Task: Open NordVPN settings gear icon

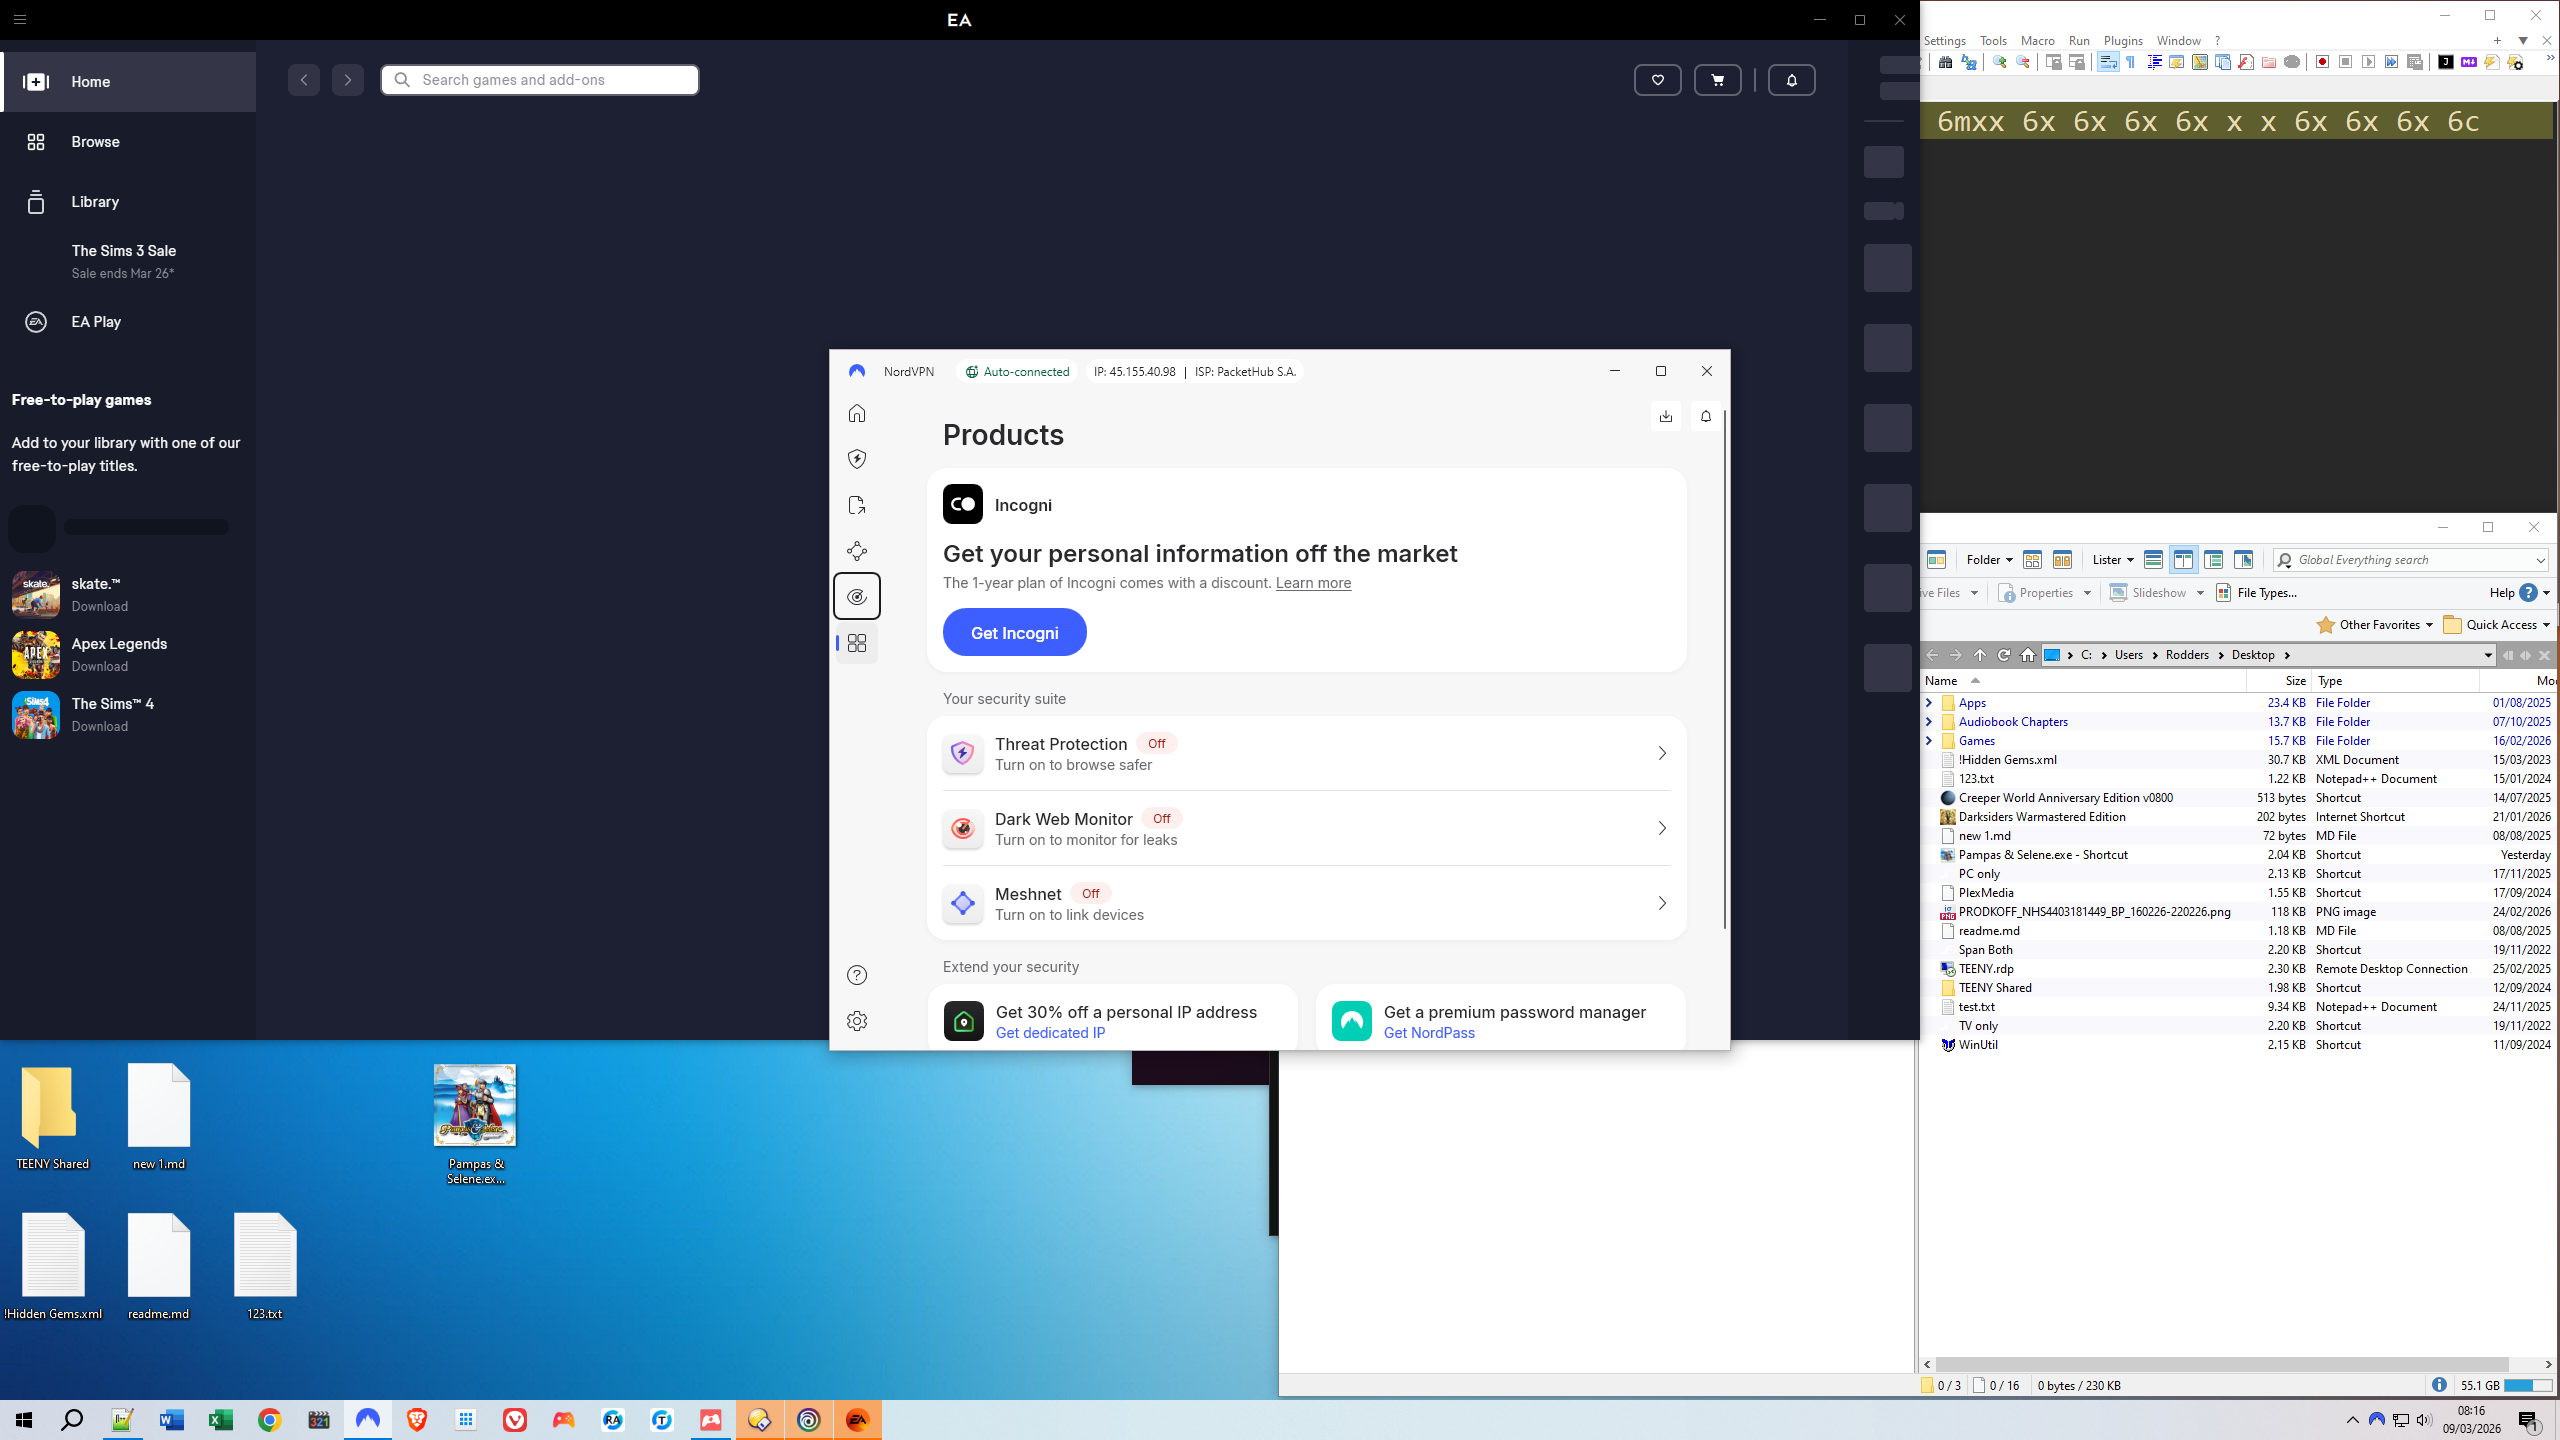Action: (857, 1021)
